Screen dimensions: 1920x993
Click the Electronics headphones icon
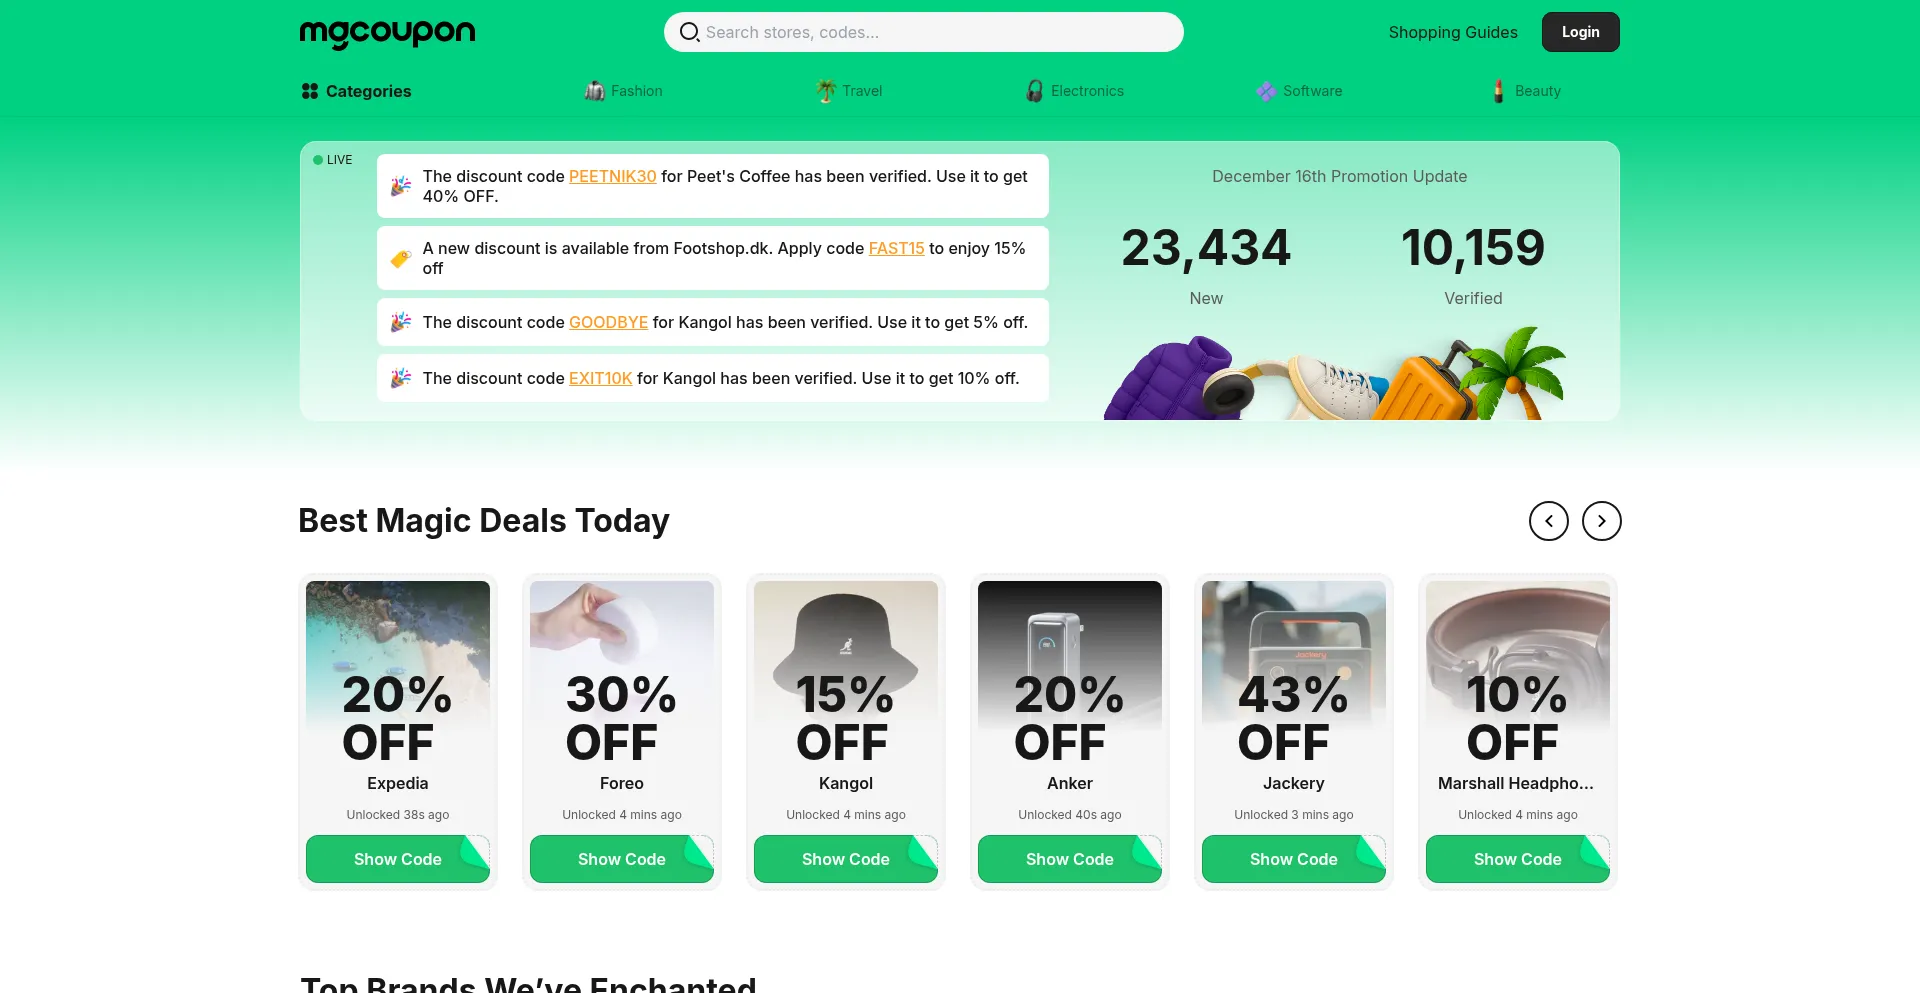tap(1034, 91)
